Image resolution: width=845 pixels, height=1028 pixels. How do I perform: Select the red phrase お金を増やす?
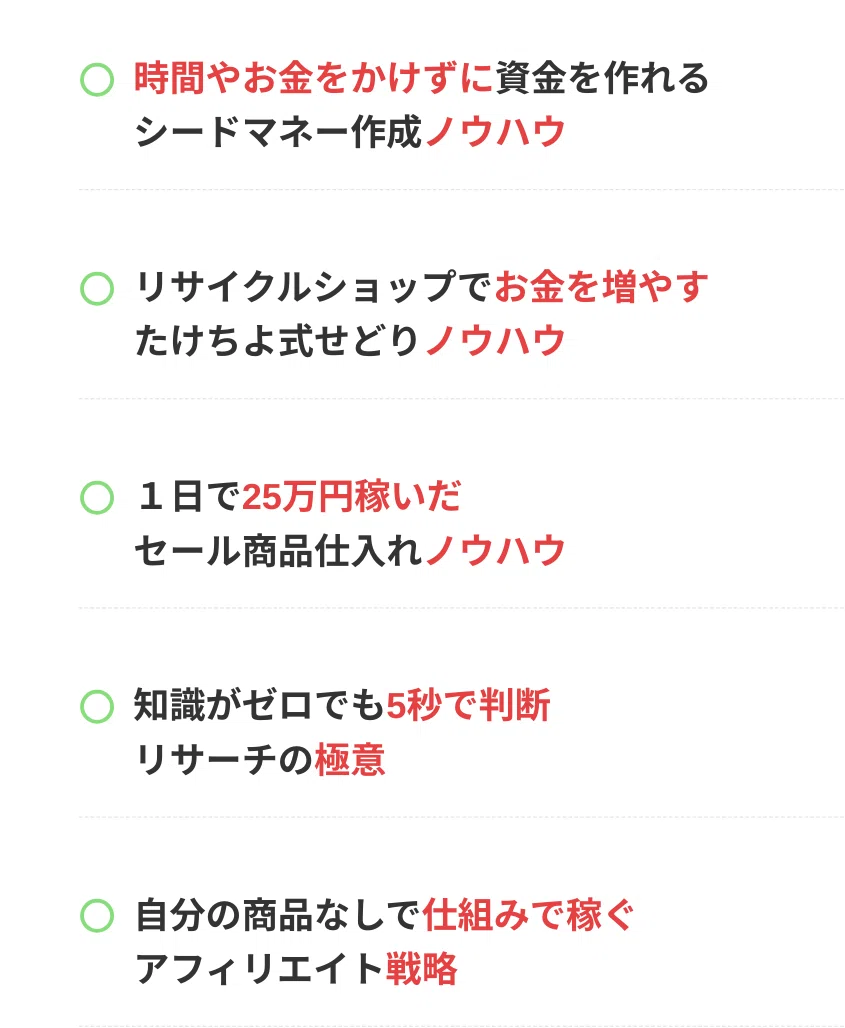tap(602, 289)
